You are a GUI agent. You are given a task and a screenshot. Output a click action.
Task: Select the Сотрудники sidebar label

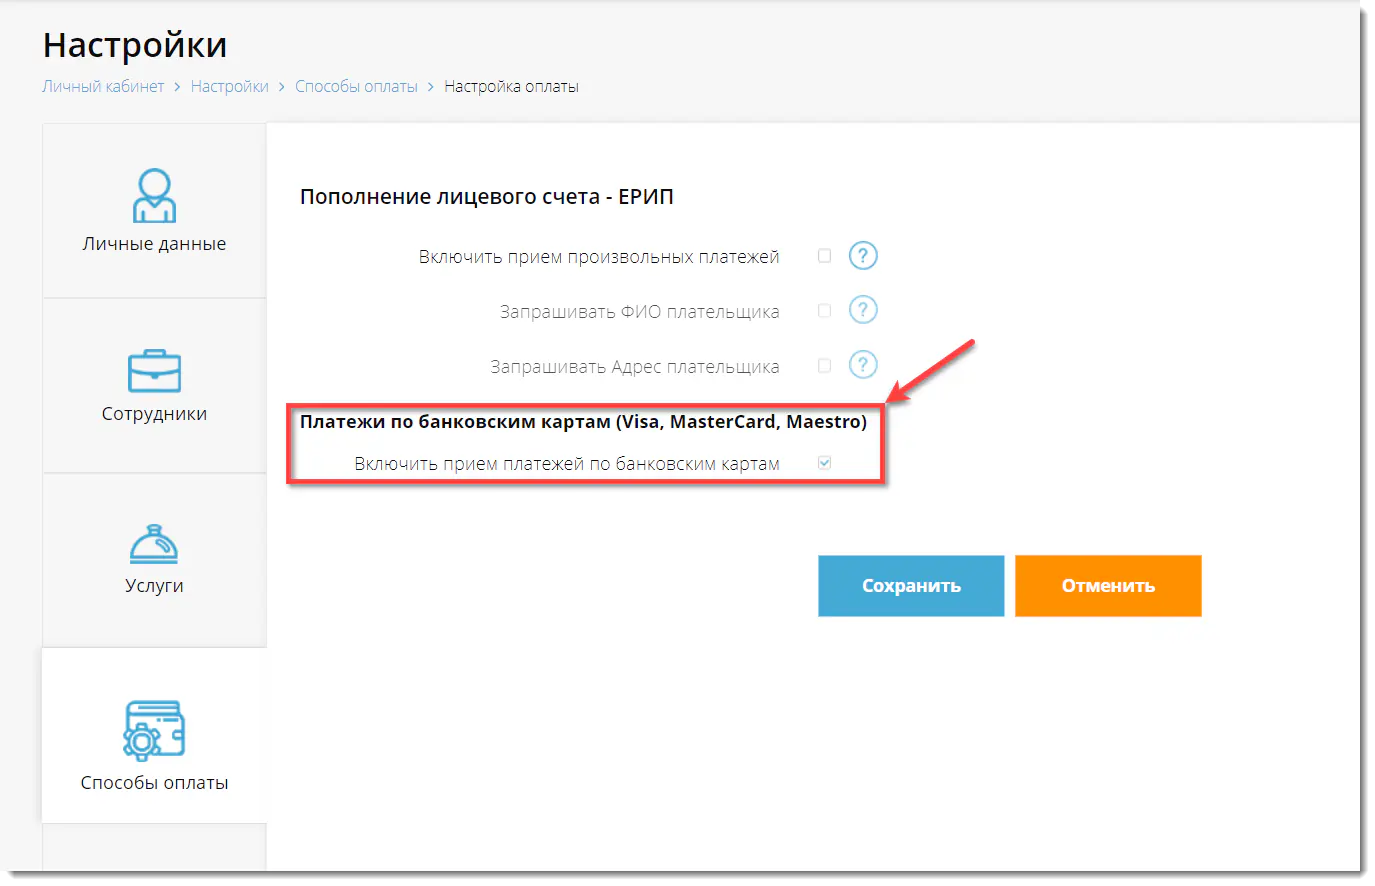pyautogui.click(x=154, y=414)
